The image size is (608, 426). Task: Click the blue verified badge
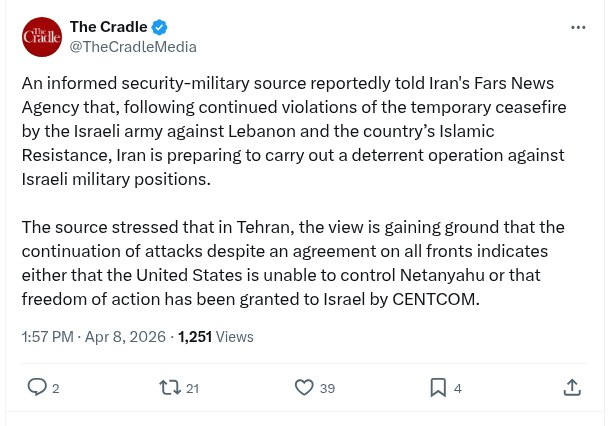click(158, 27)
